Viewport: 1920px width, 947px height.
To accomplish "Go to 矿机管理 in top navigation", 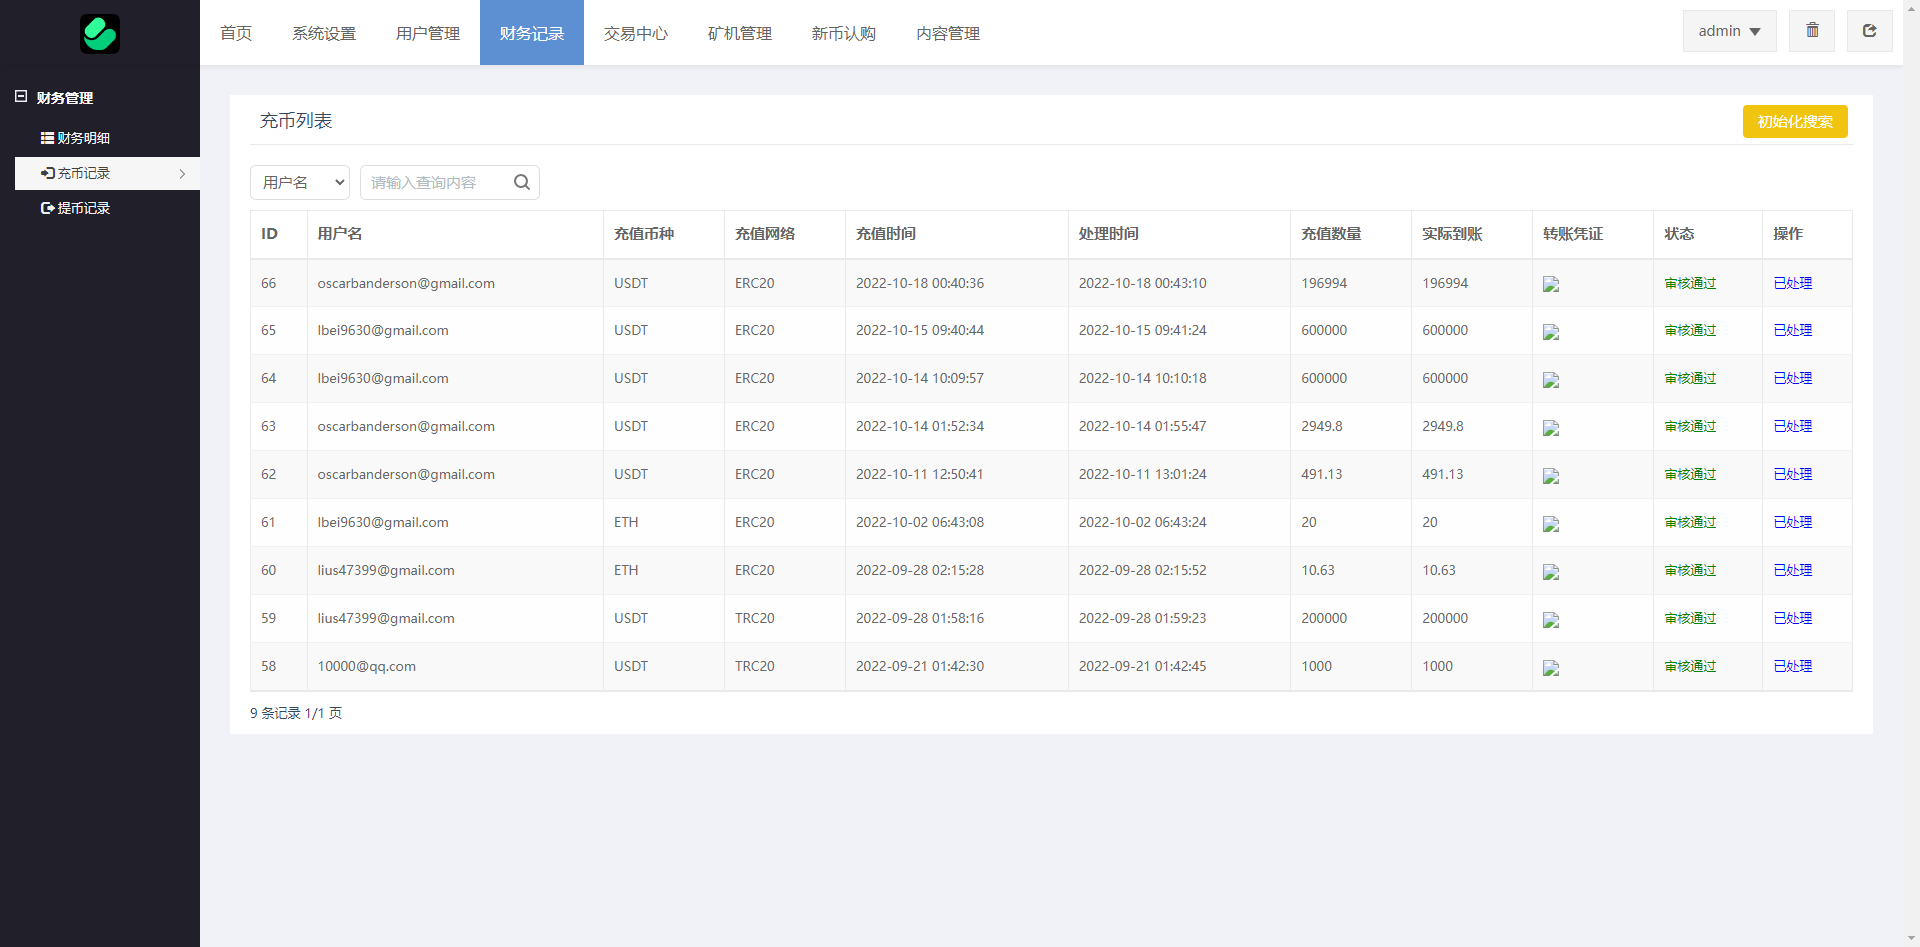I will [740, 33].
